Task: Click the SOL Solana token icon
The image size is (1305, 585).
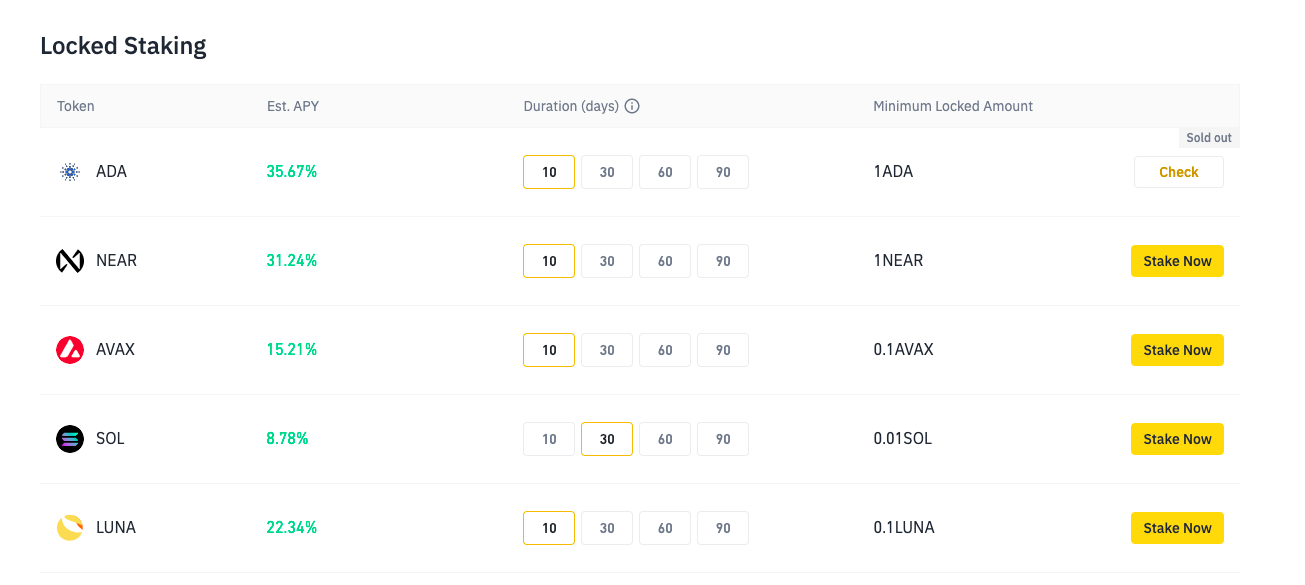Action: (x=70, y=439)
